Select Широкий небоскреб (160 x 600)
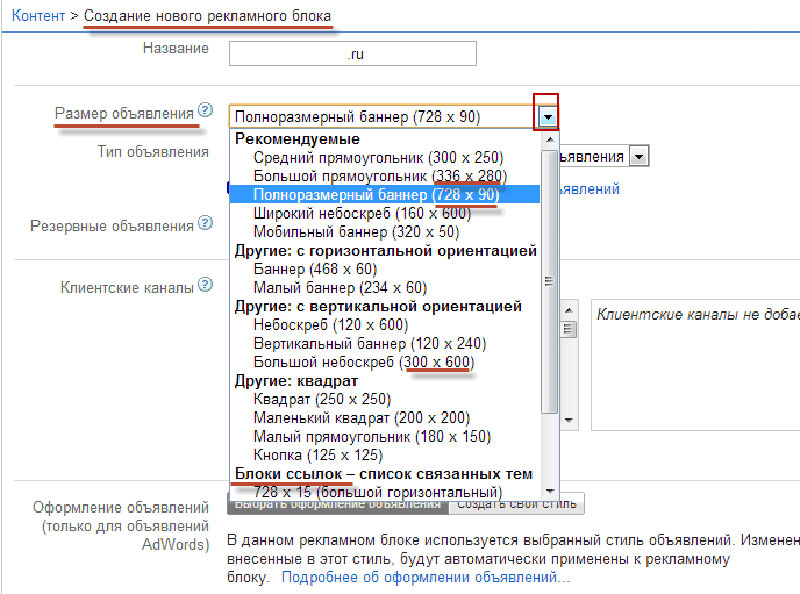This screenshot has height=594, width=800. (x=376, y=214)
